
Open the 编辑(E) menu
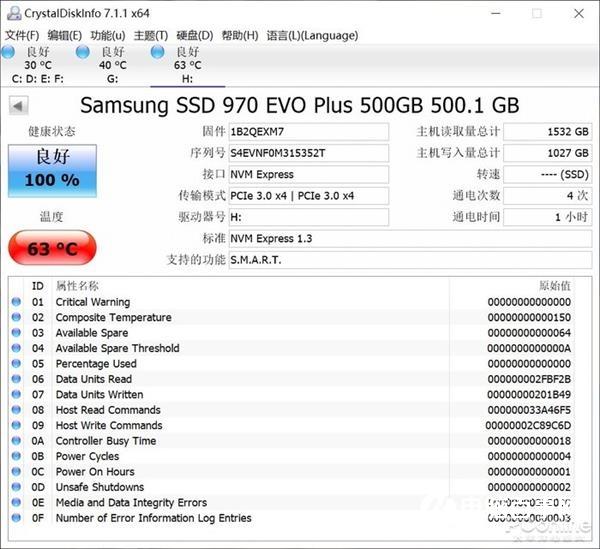coord(65,36)
